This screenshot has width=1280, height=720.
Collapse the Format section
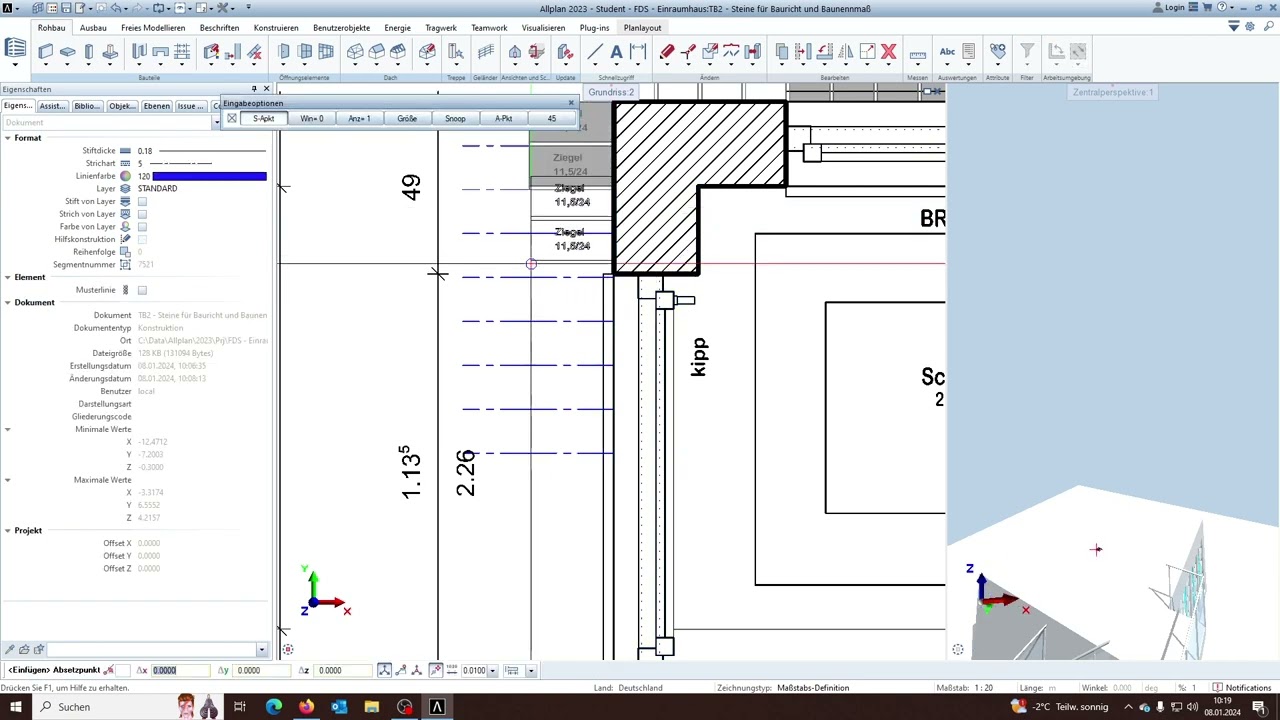pyautogui.click(x=7, y=138)
